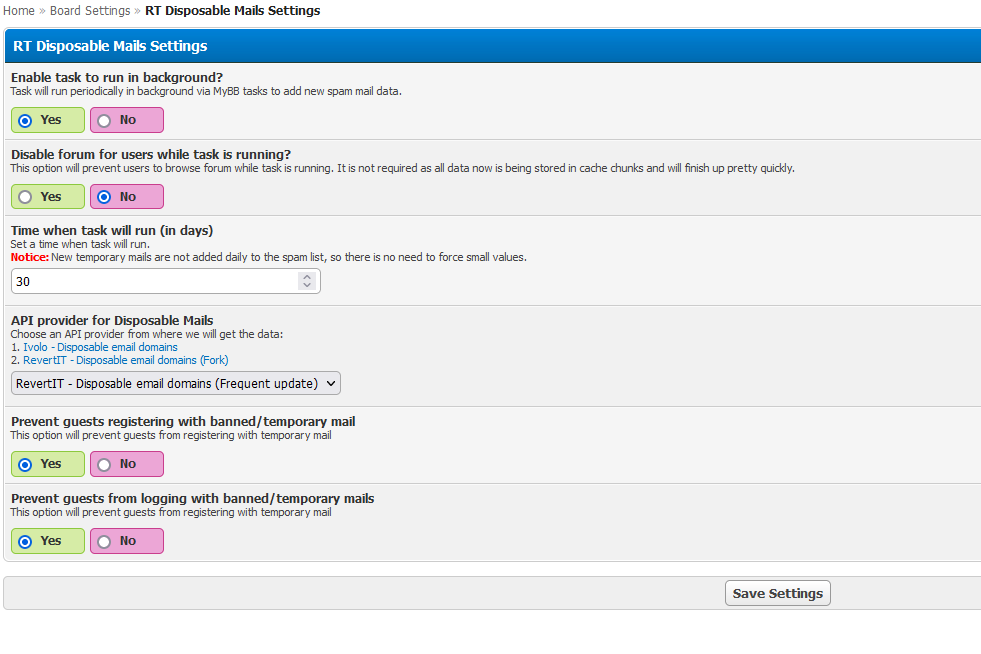Click the current RT Disposable Mails Settings breadcrumb
The image size is (981, 654).
pyautogui.click(x=233, y=11)
